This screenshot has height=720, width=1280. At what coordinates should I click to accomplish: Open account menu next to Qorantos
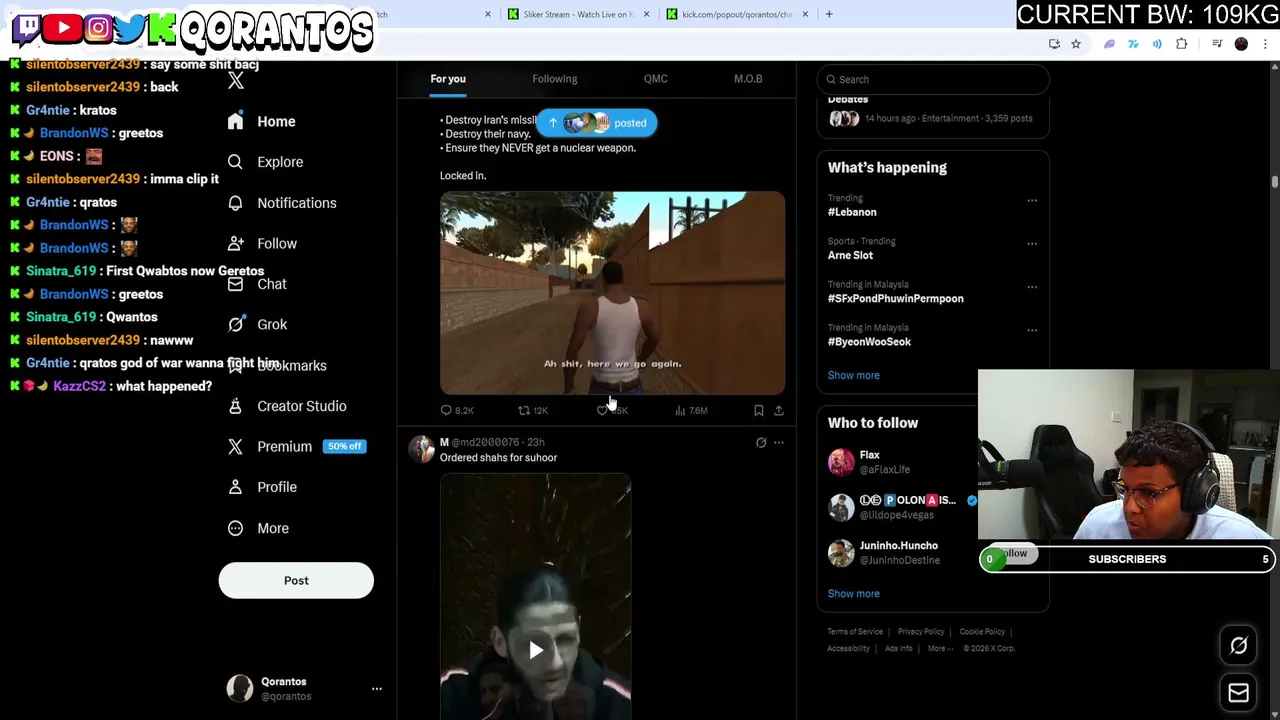click(x=377, y=689)
